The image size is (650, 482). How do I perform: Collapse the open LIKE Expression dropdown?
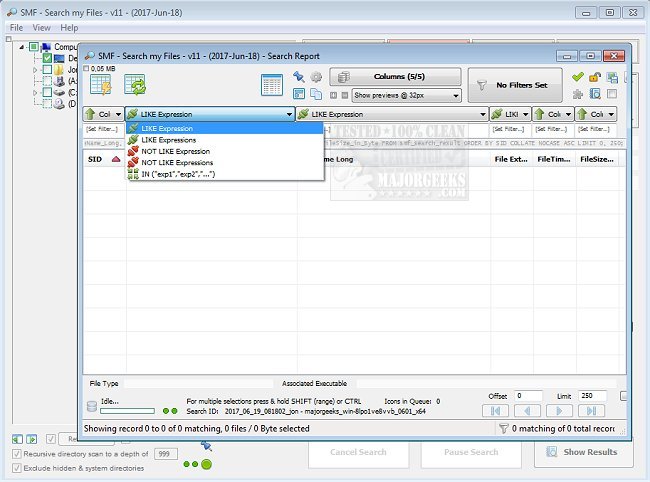[x=210, y=114]
